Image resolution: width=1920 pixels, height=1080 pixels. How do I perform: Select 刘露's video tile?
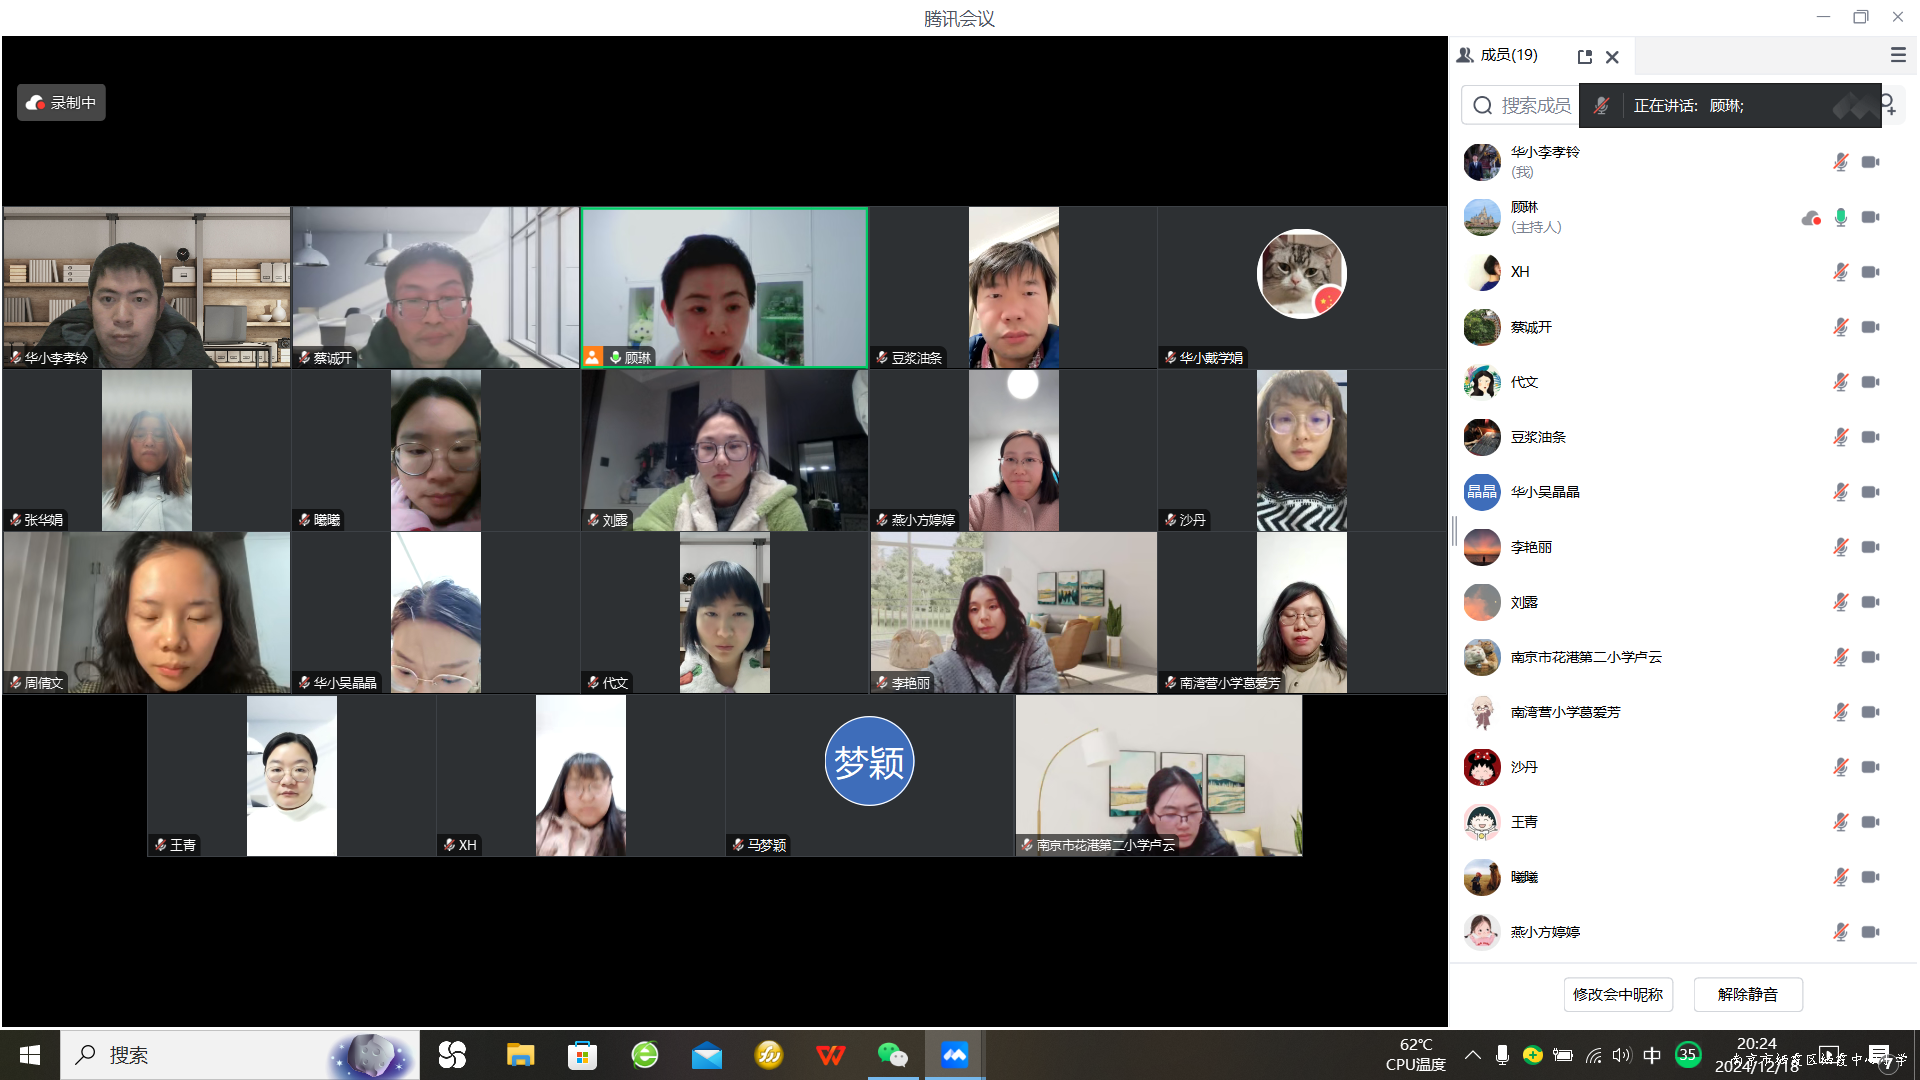coord(725,451)
